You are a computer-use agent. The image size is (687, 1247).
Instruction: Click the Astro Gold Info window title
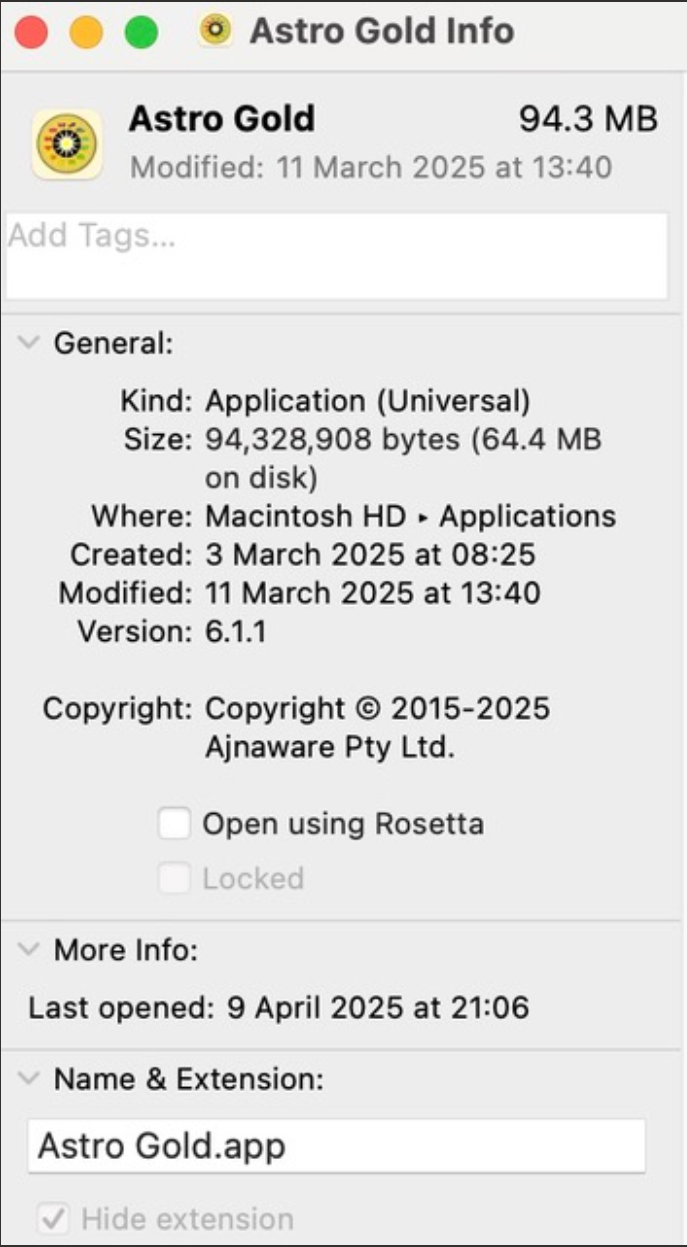(382, 31)
